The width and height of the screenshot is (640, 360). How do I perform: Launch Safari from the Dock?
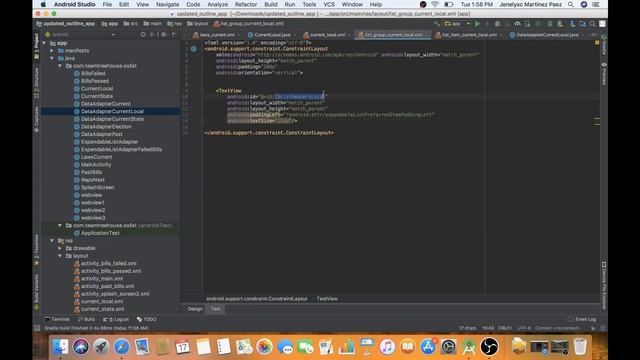(121, 347)
